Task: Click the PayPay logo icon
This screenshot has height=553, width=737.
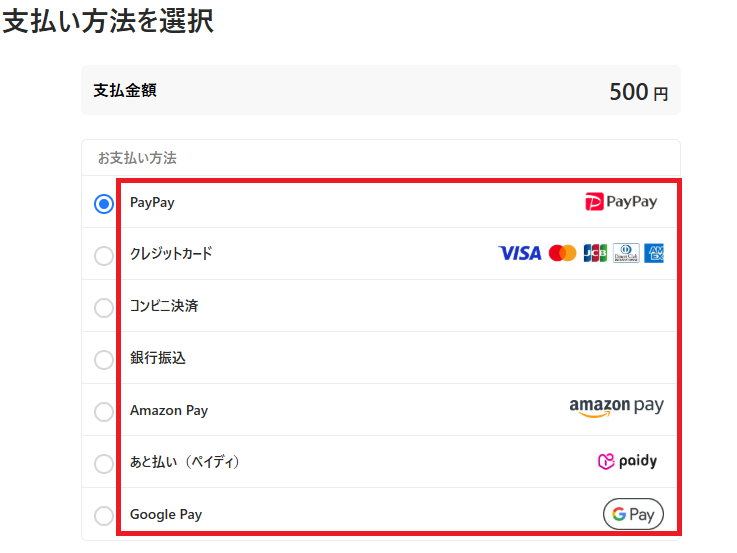Action: point(620,202)
